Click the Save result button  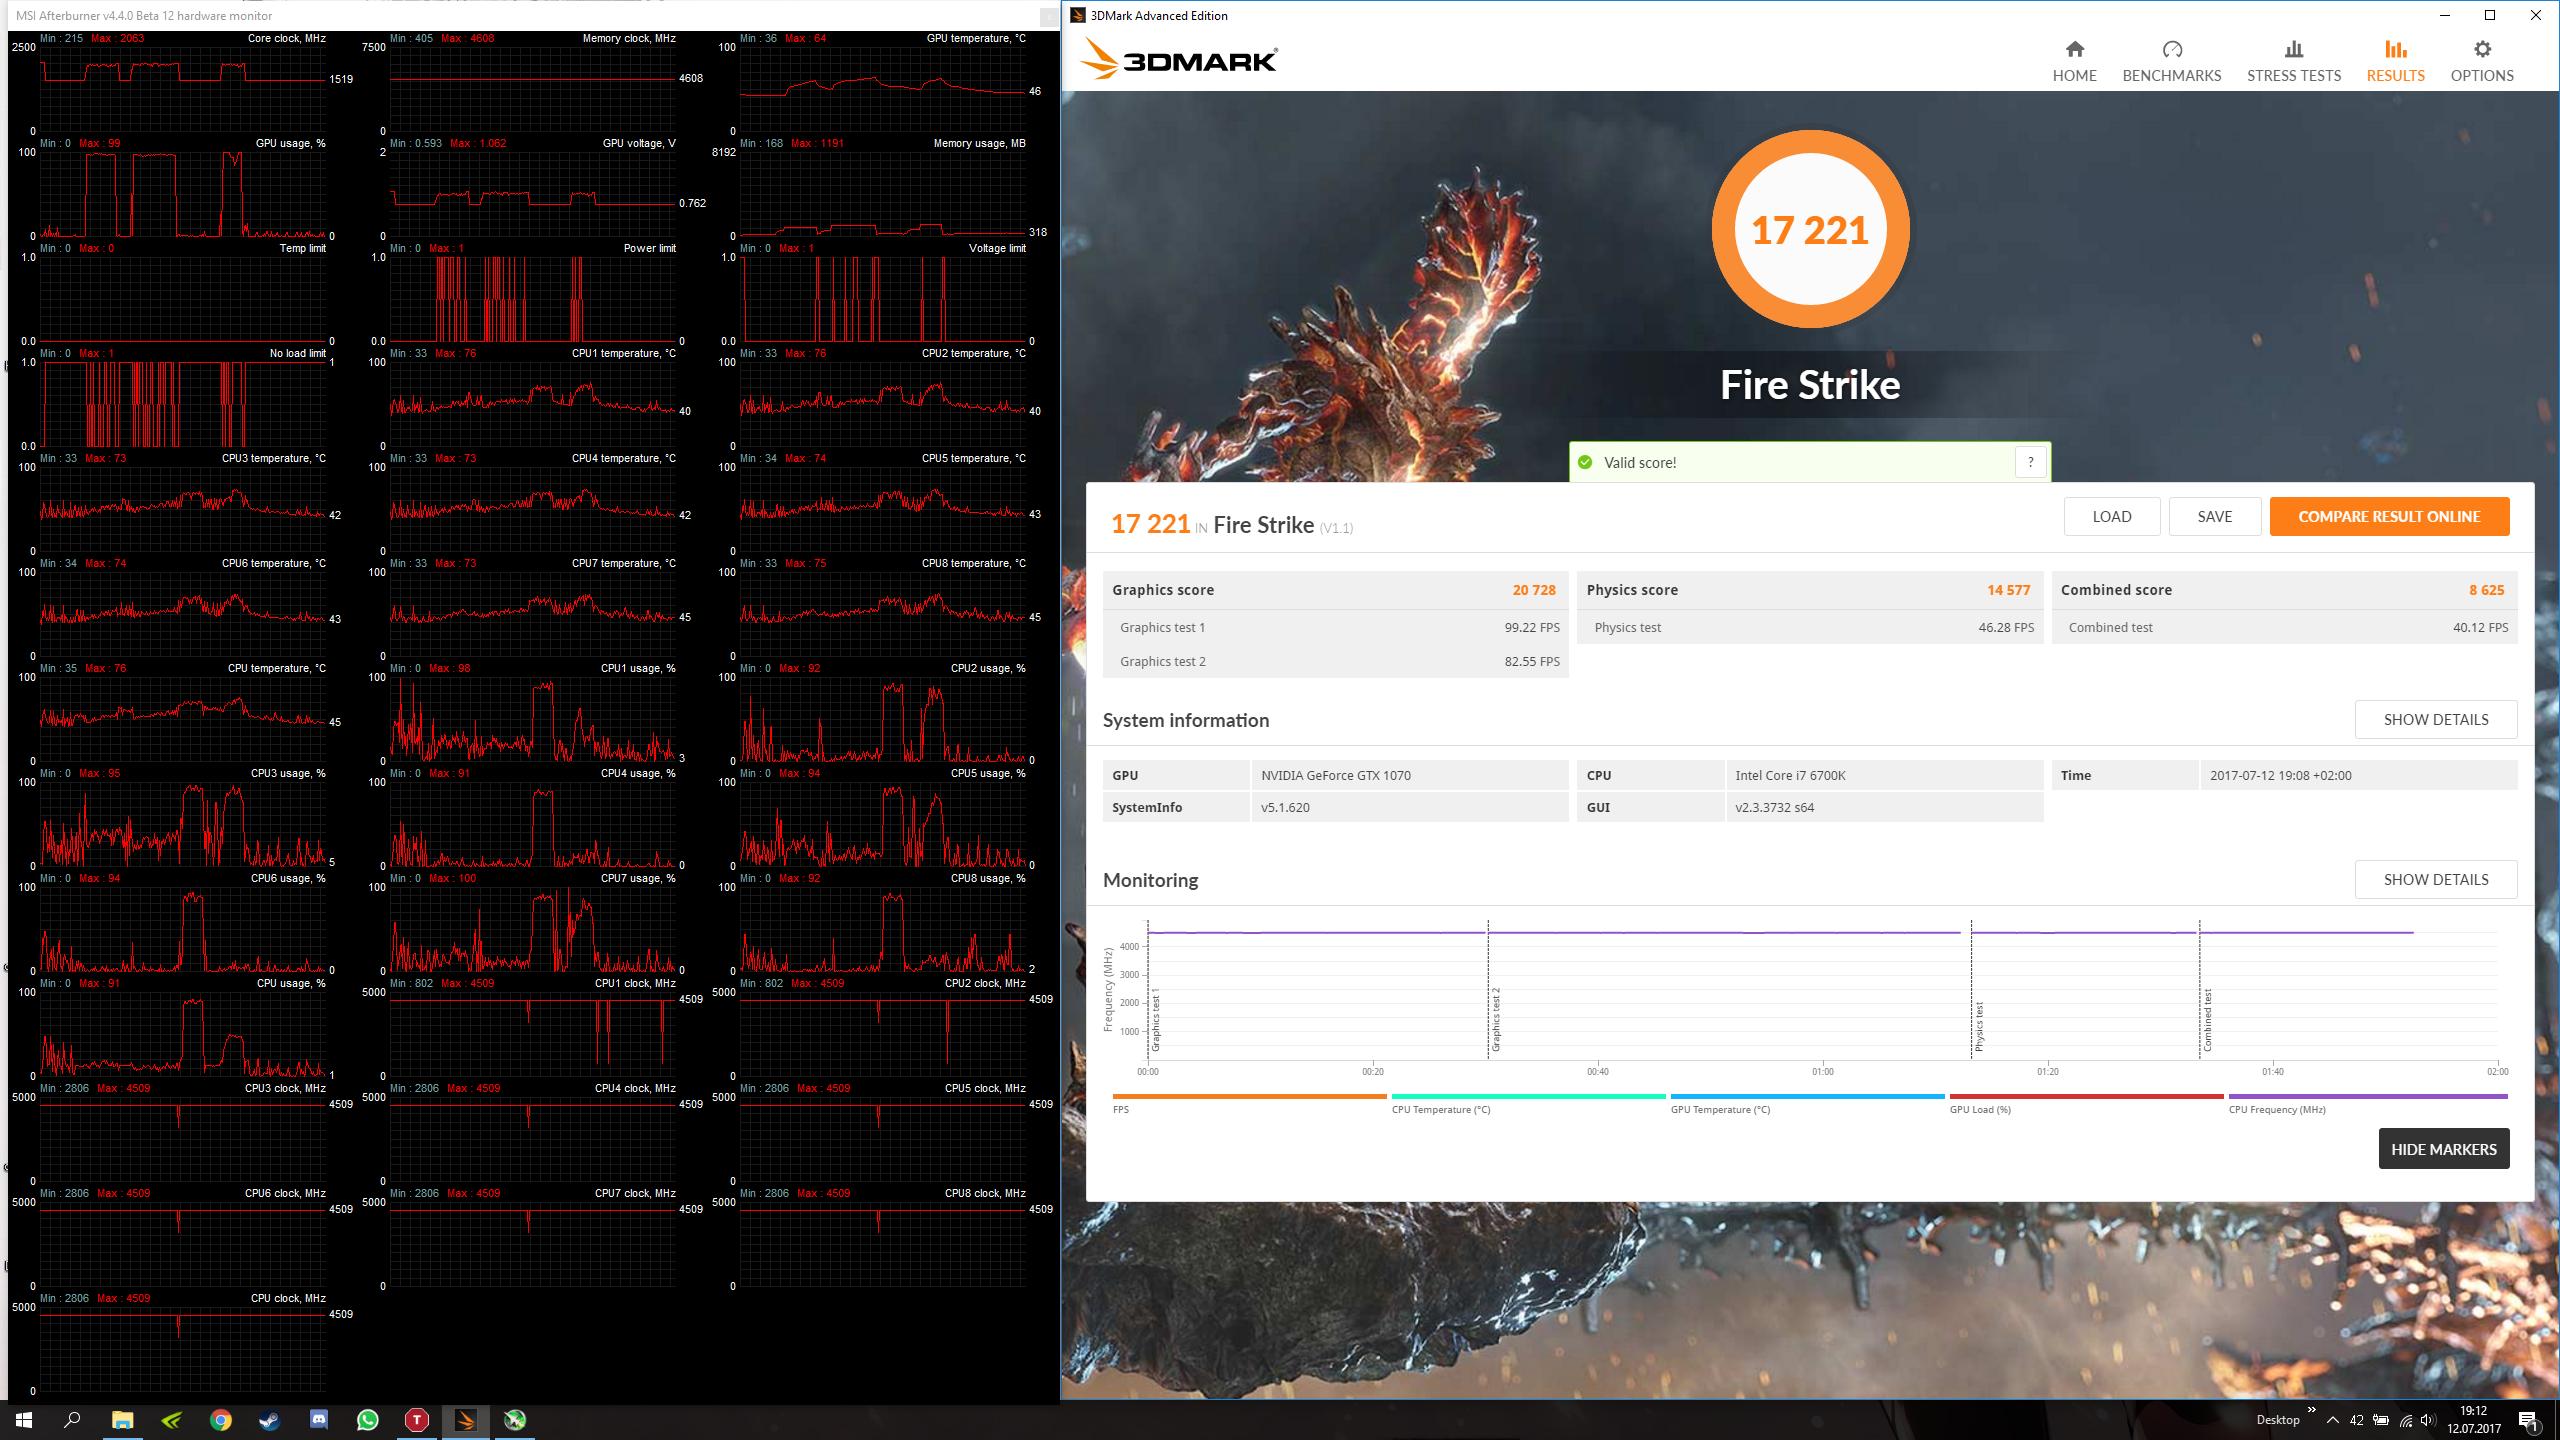2214,517
